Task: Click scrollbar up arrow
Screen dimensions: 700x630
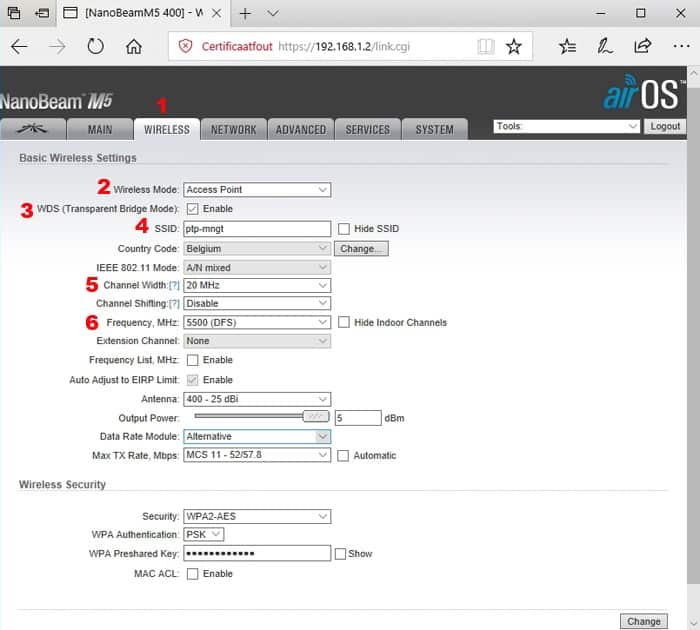Action: click(693, 73)
